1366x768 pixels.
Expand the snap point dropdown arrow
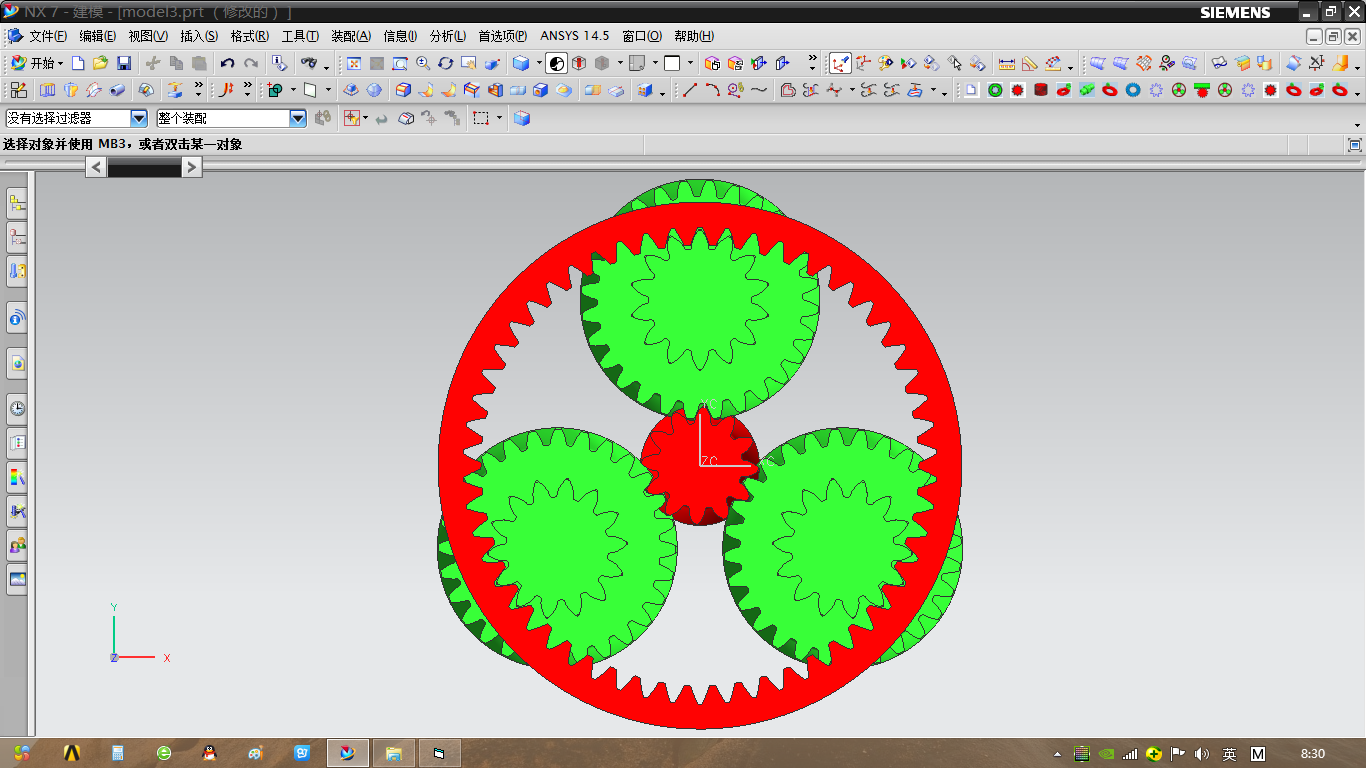[x=365, y=118]
